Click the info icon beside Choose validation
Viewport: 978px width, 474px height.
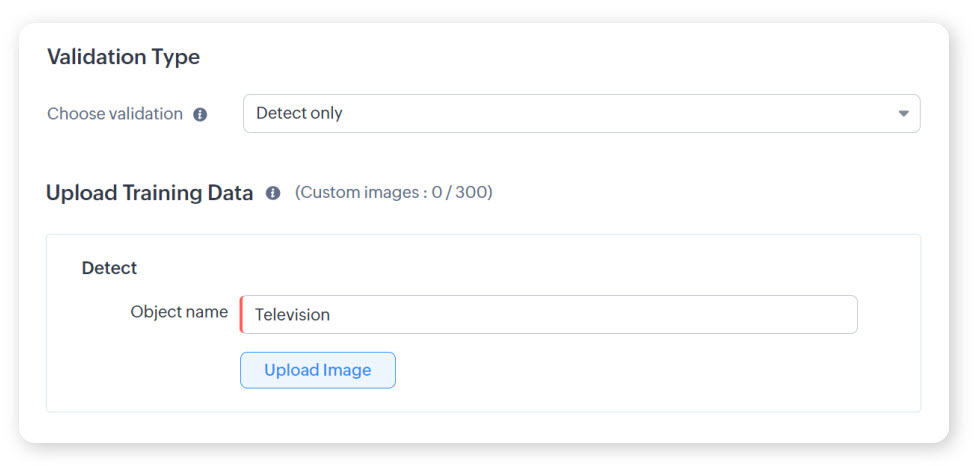point(200,114)
